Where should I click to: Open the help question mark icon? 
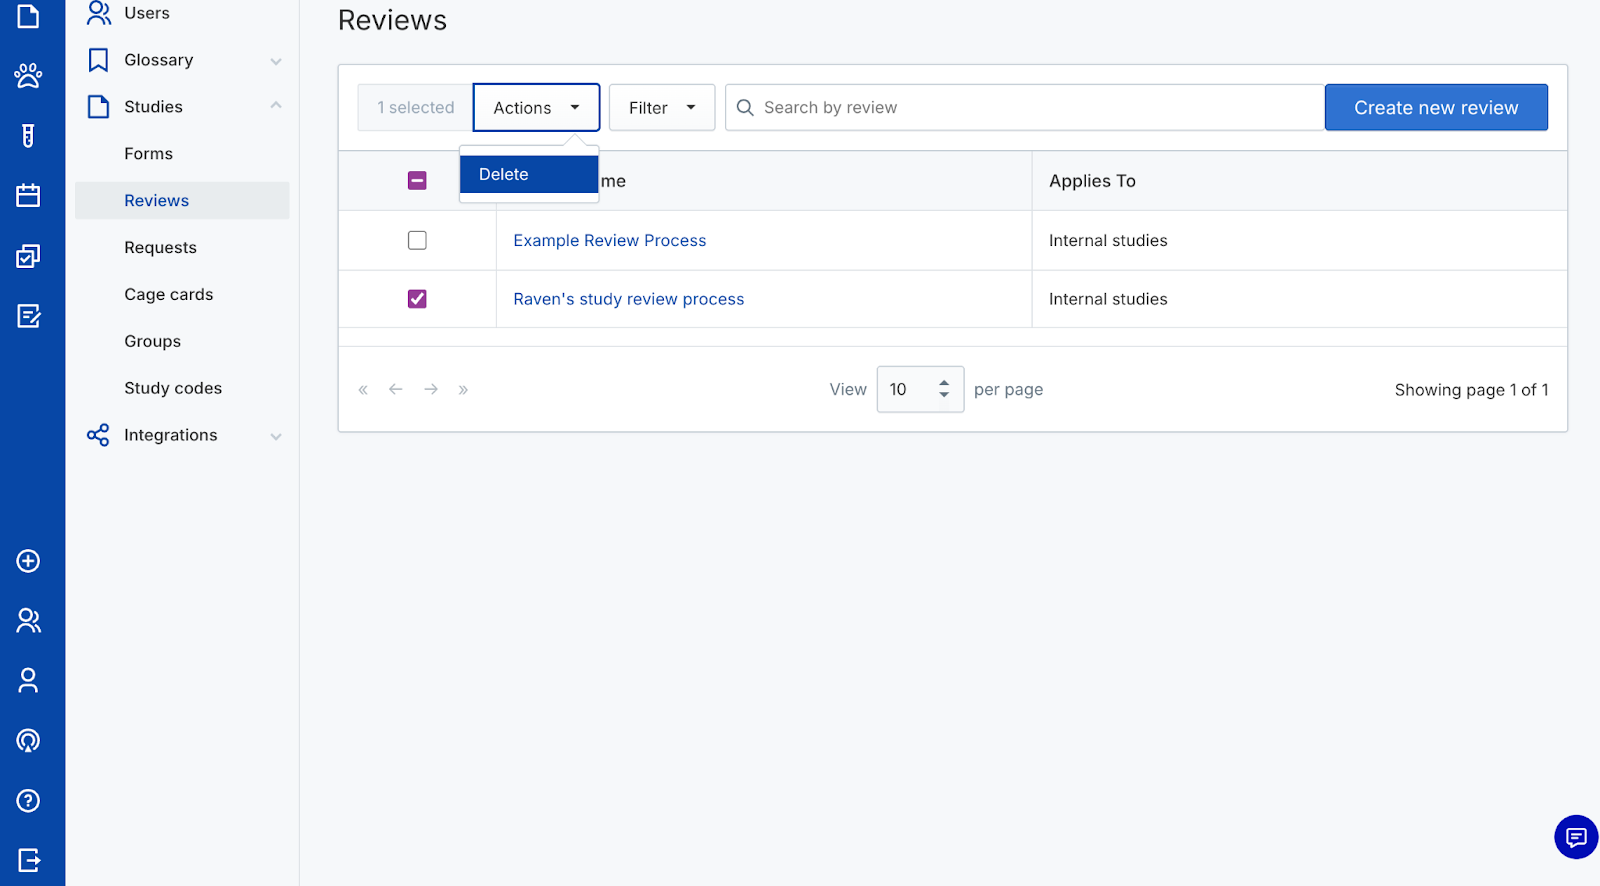(28, 801)
